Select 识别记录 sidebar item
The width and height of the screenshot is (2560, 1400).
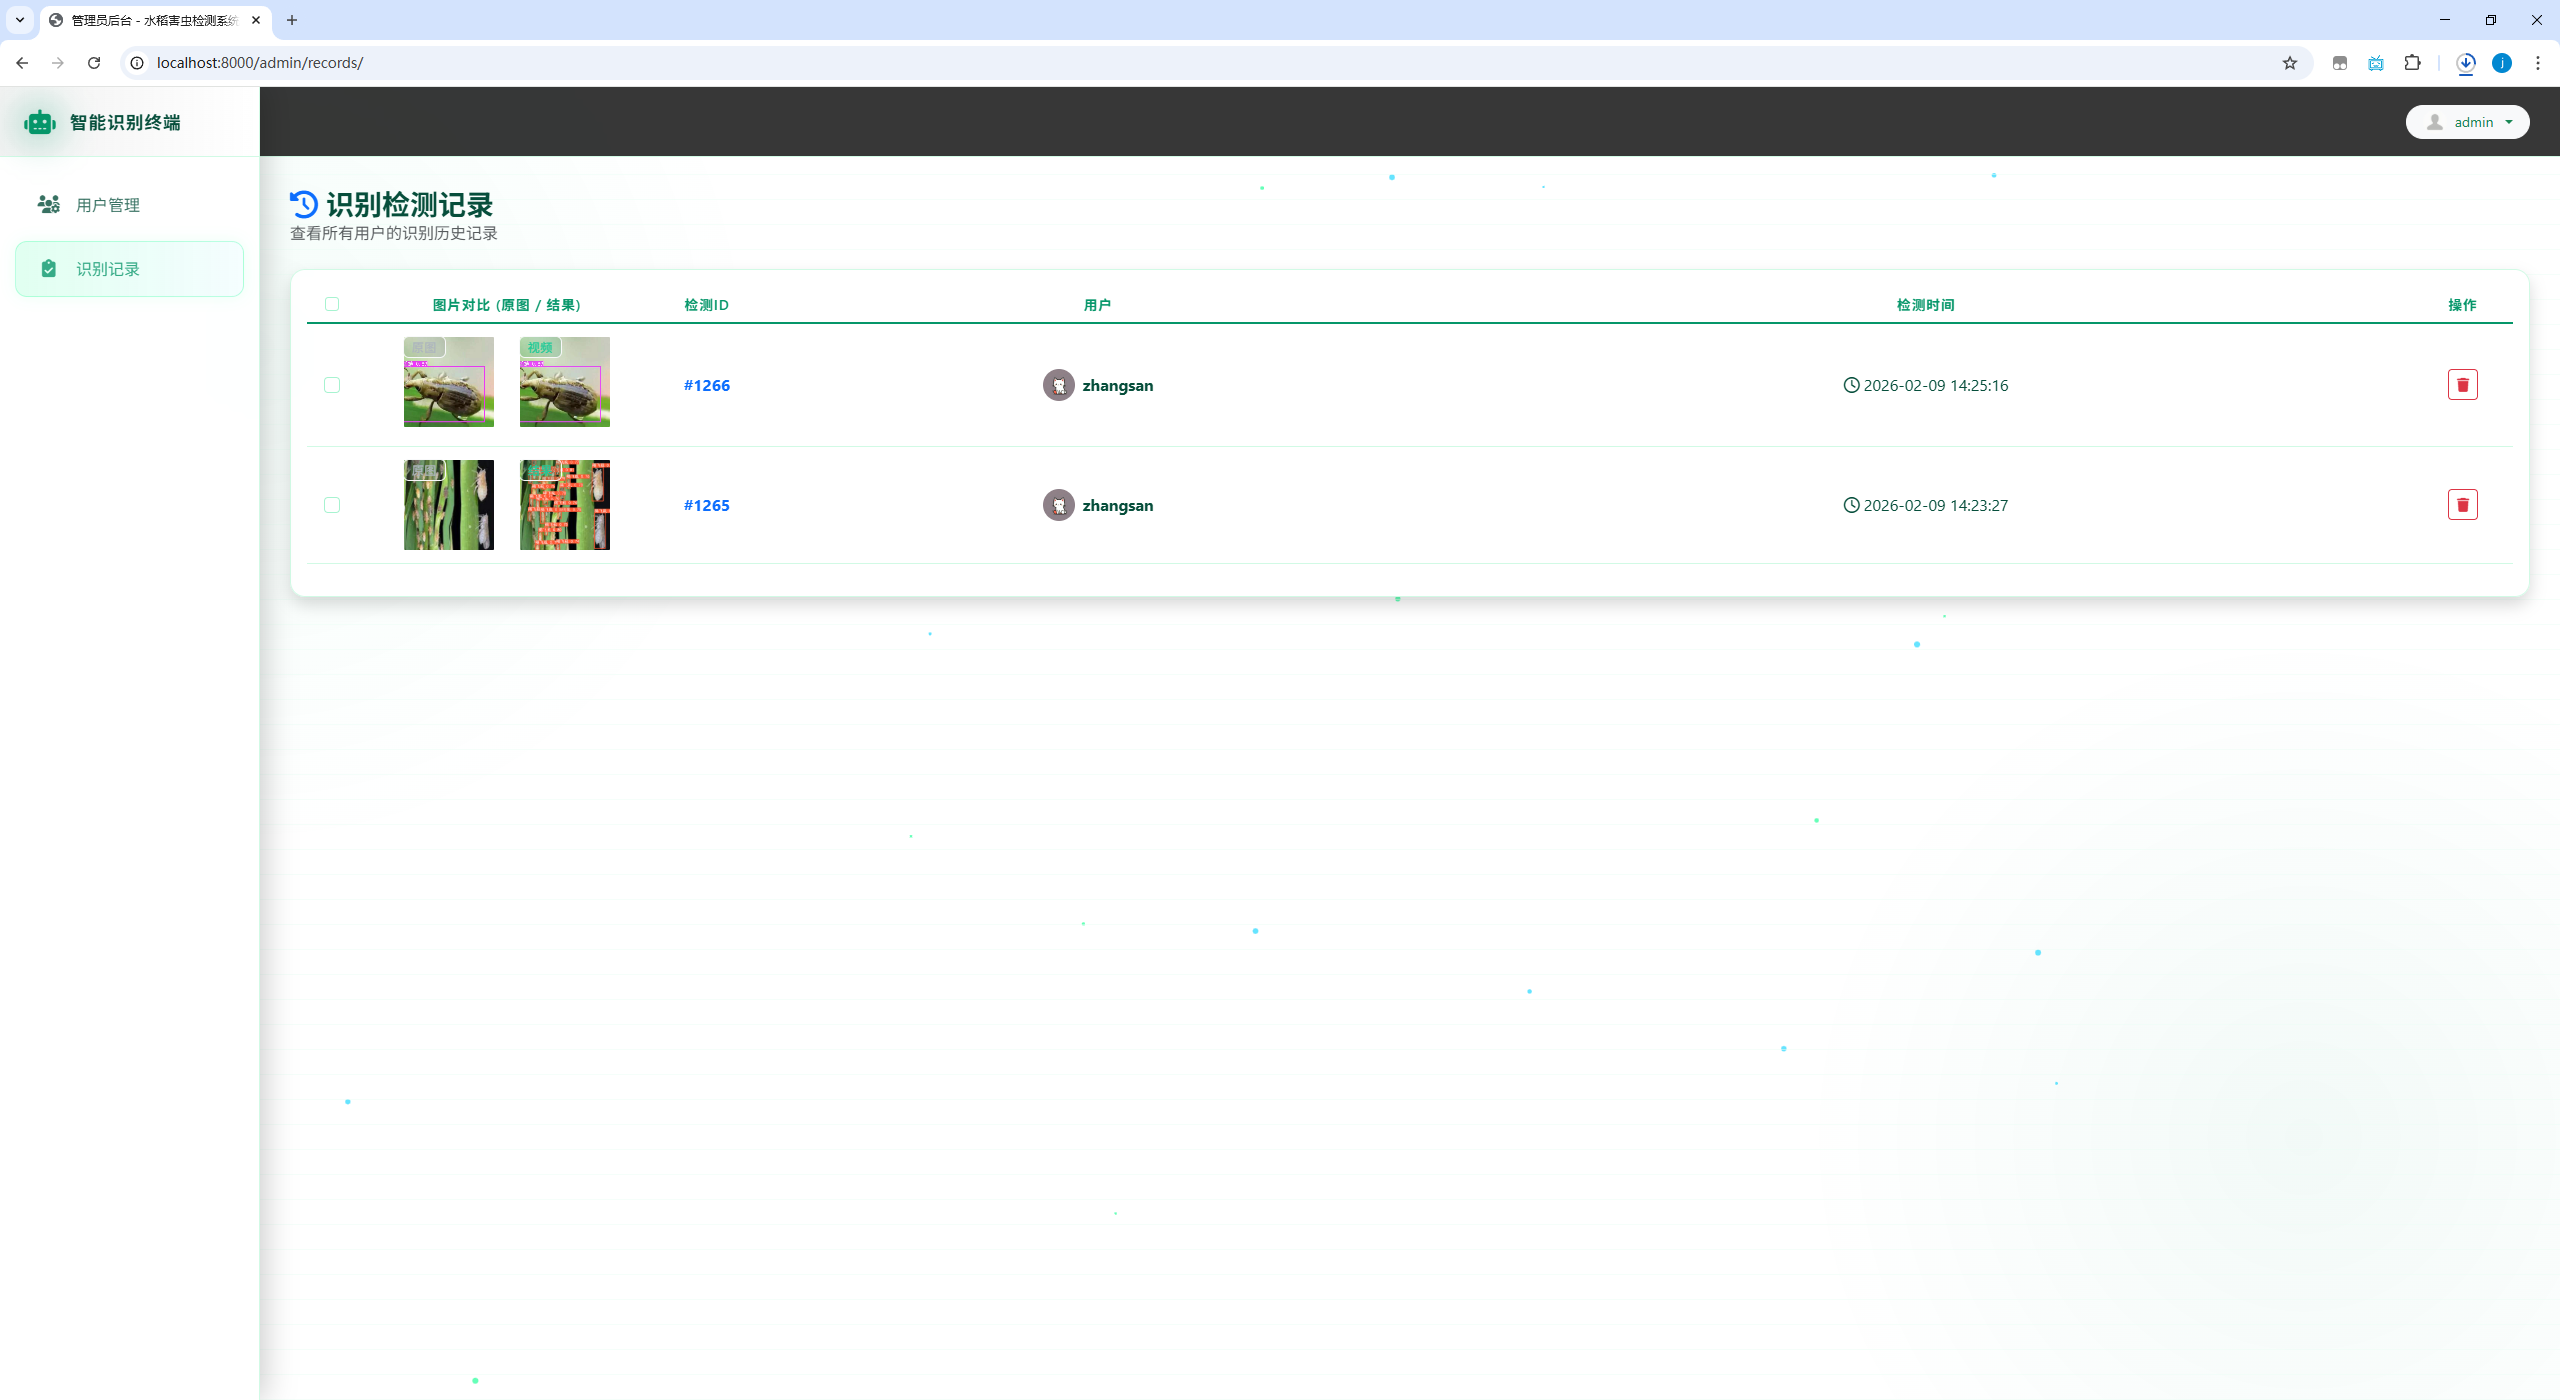(108, 269)
